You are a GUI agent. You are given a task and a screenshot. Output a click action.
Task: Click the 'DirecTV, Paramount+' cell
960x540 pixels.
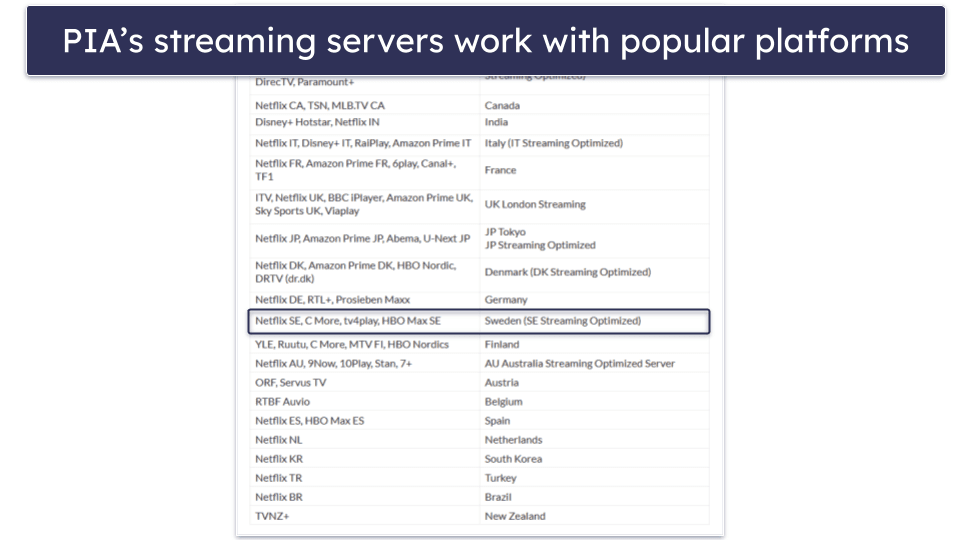click(364, 84)
